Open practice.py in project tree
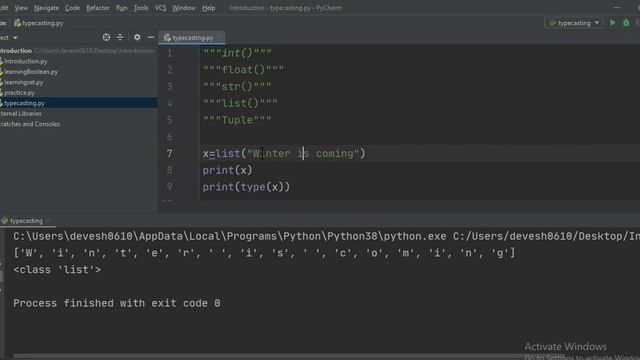The height and width of the screenshot is (360, 640). pos(19,93)
